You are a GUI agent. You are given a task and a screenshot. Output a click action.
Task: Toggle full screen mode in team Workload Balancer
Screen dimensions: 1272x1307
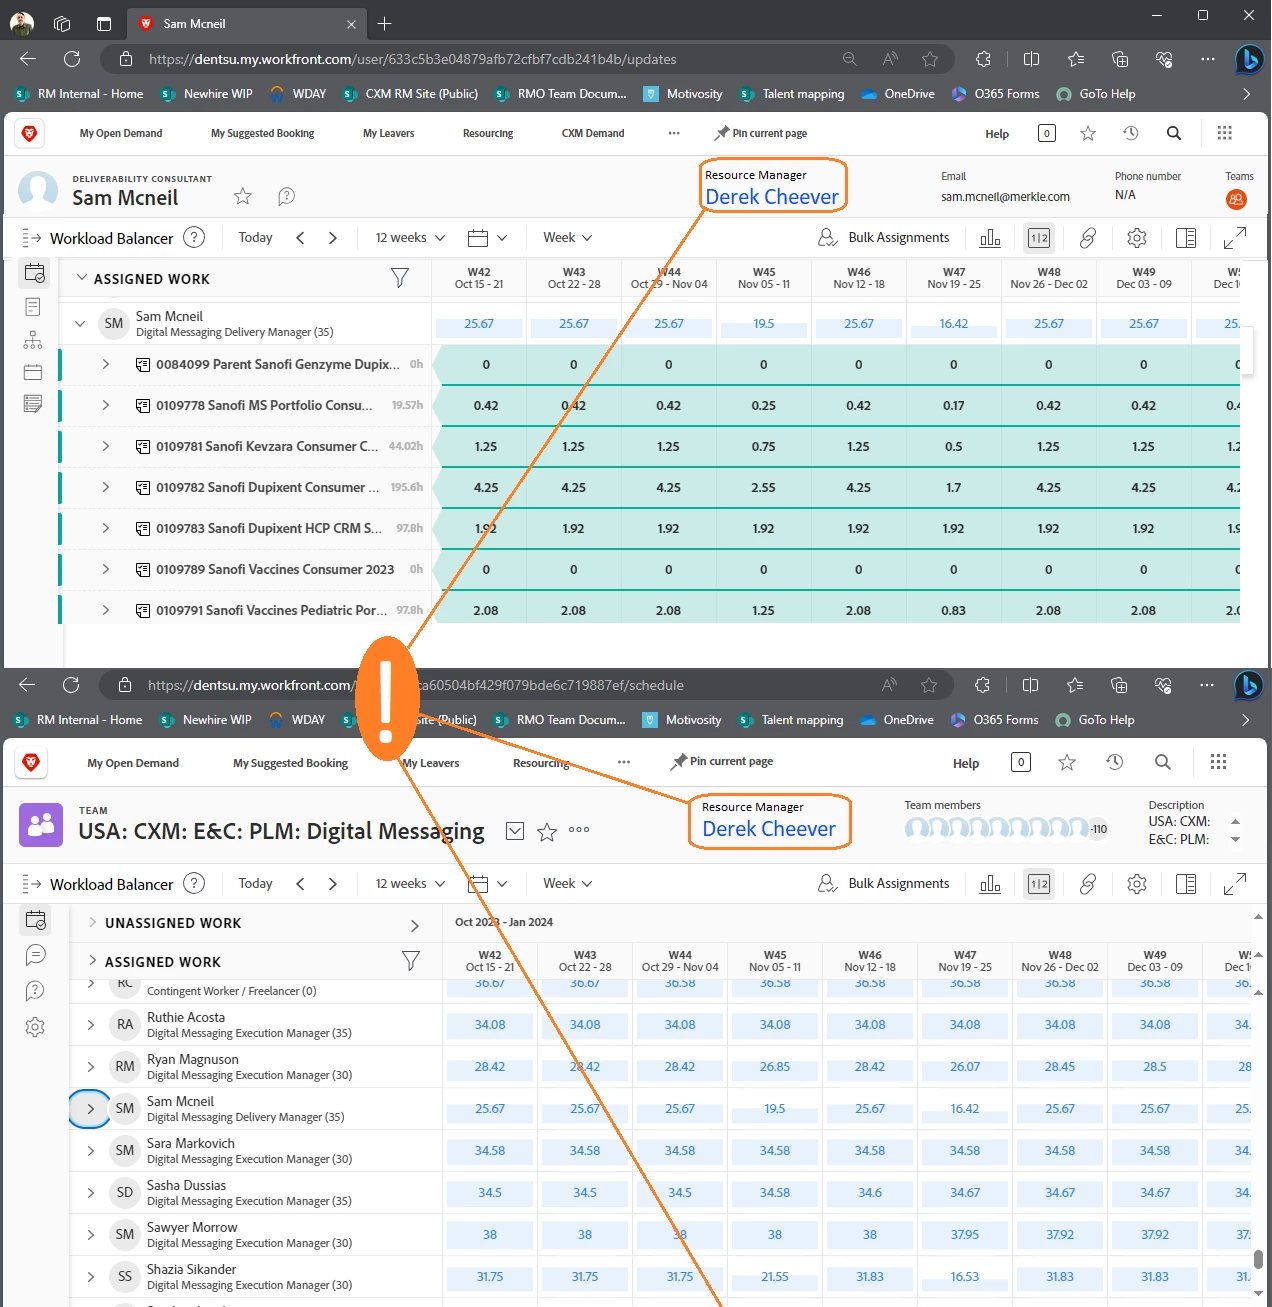(1235, 884)
